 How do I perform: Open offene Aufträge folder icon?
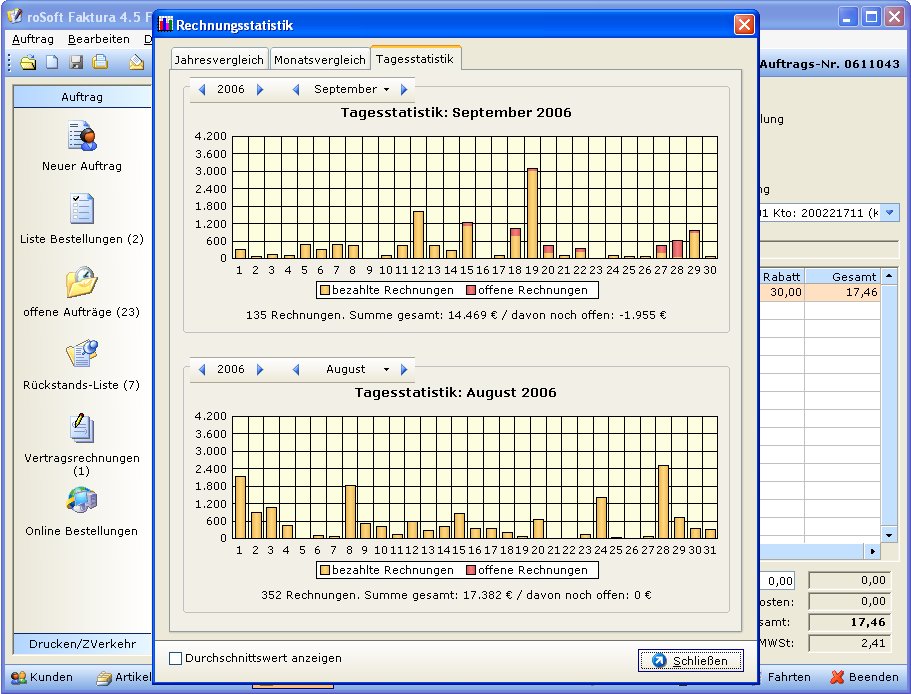click(x=81, y=282)
